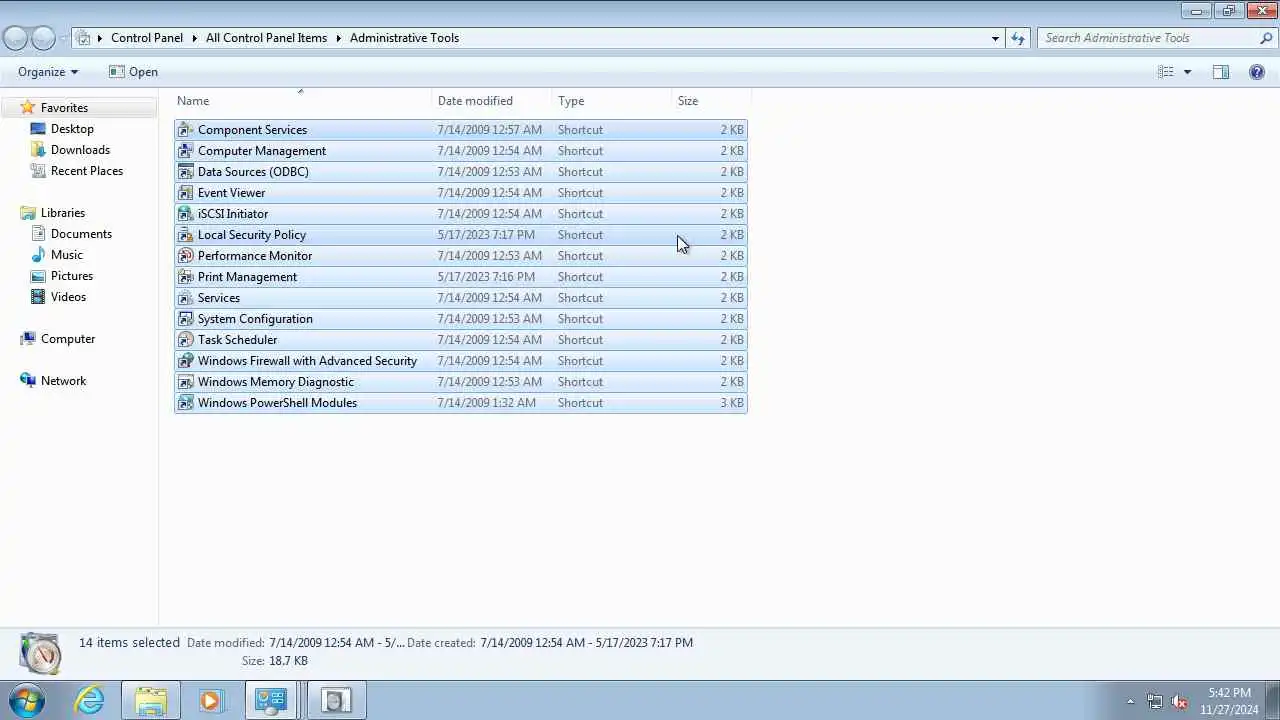The image size is (1280, 720).
Task: Select the Local Security Policy icon
Action: (x=185, y=235)
